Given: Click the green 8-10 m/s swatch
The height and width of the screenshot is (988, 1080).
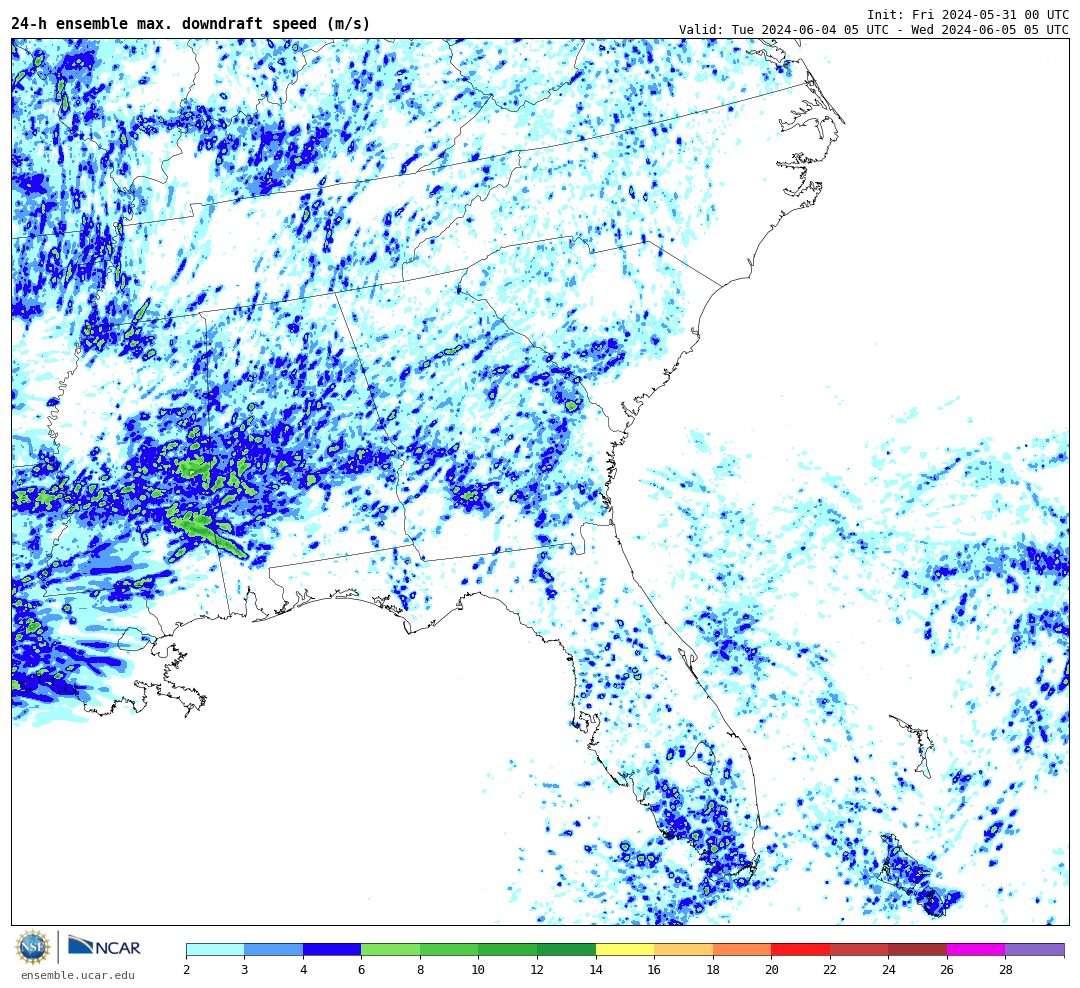Looking at the screenshot, I should [449, 949].
